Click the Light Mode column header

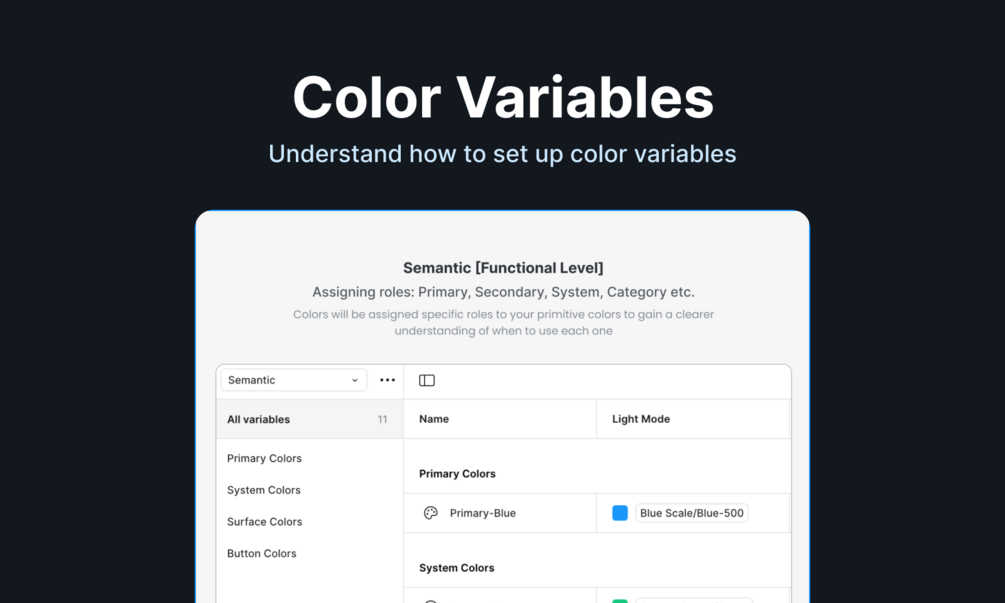tap(641, 419)
